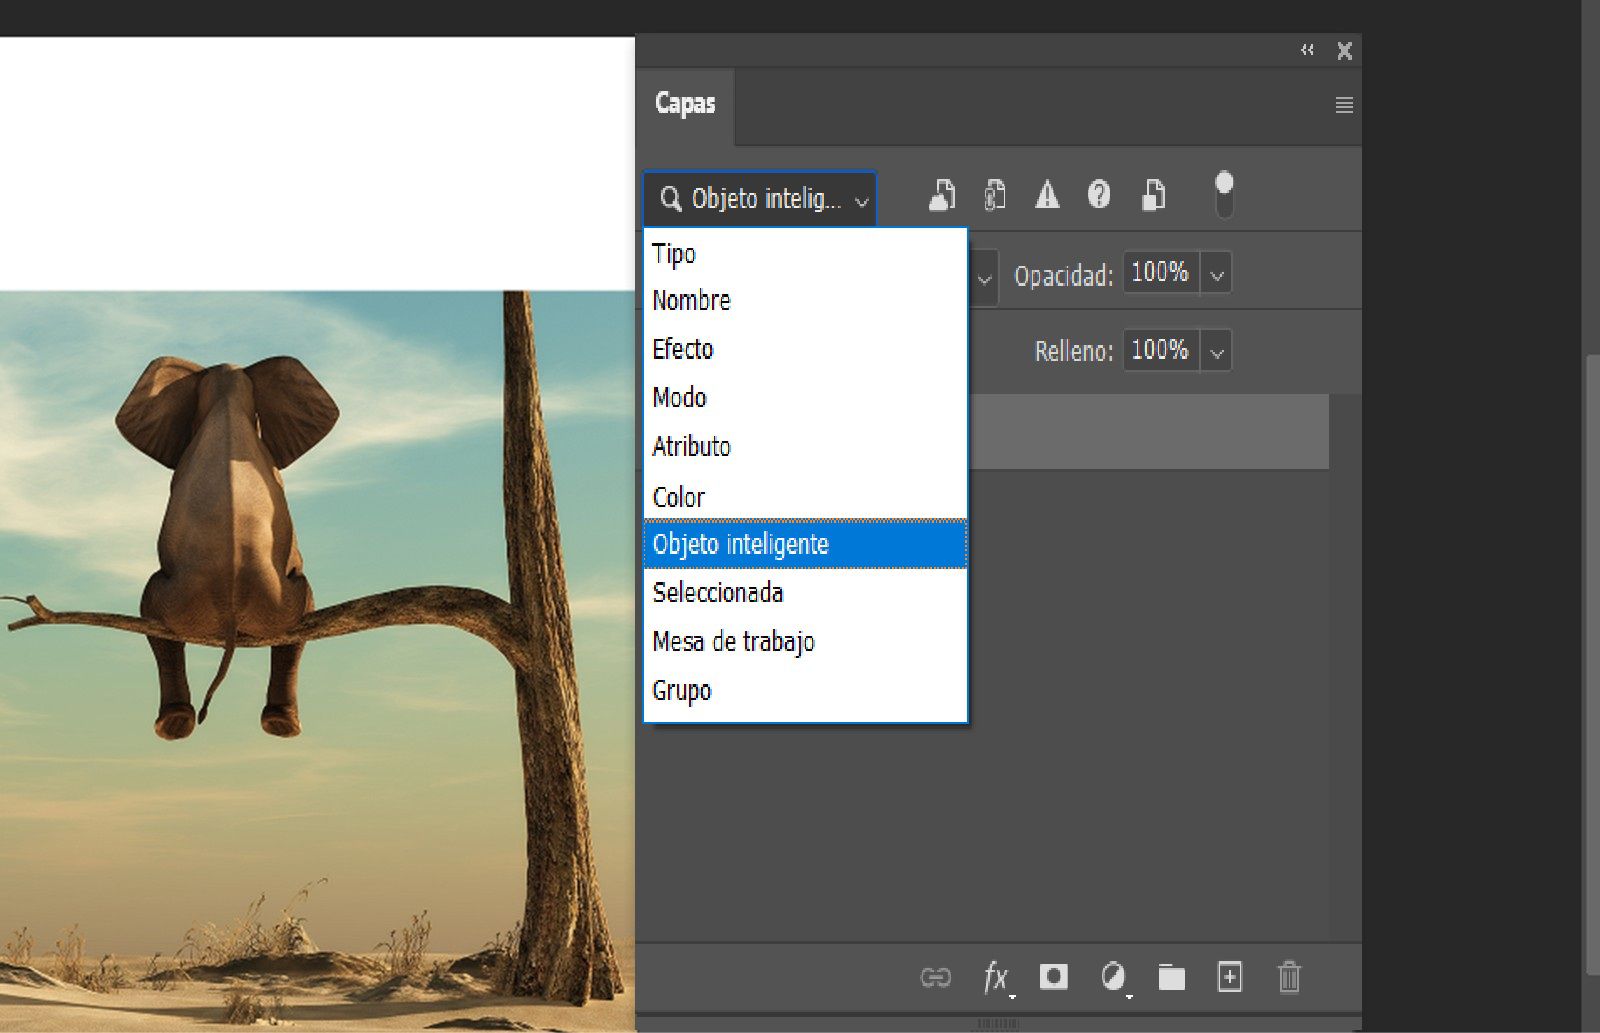Create a new layer
Viewport: 1600px width, 1033px height.
tap(1229, 978)
